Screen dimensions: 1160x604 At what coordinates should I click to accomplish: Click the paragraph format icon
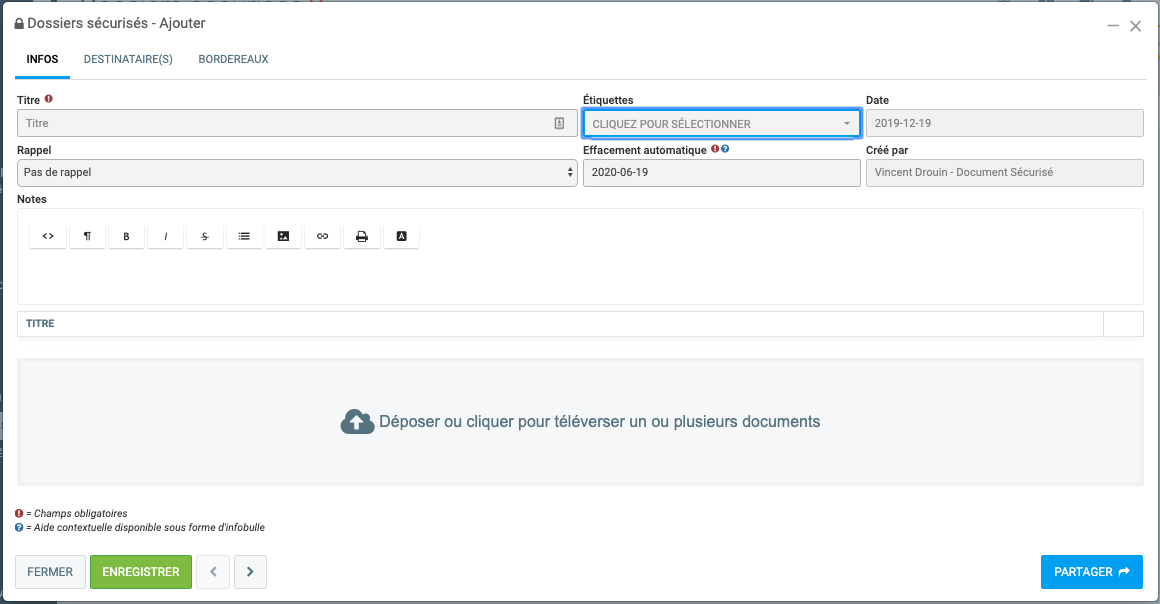(x=87, y=236)
